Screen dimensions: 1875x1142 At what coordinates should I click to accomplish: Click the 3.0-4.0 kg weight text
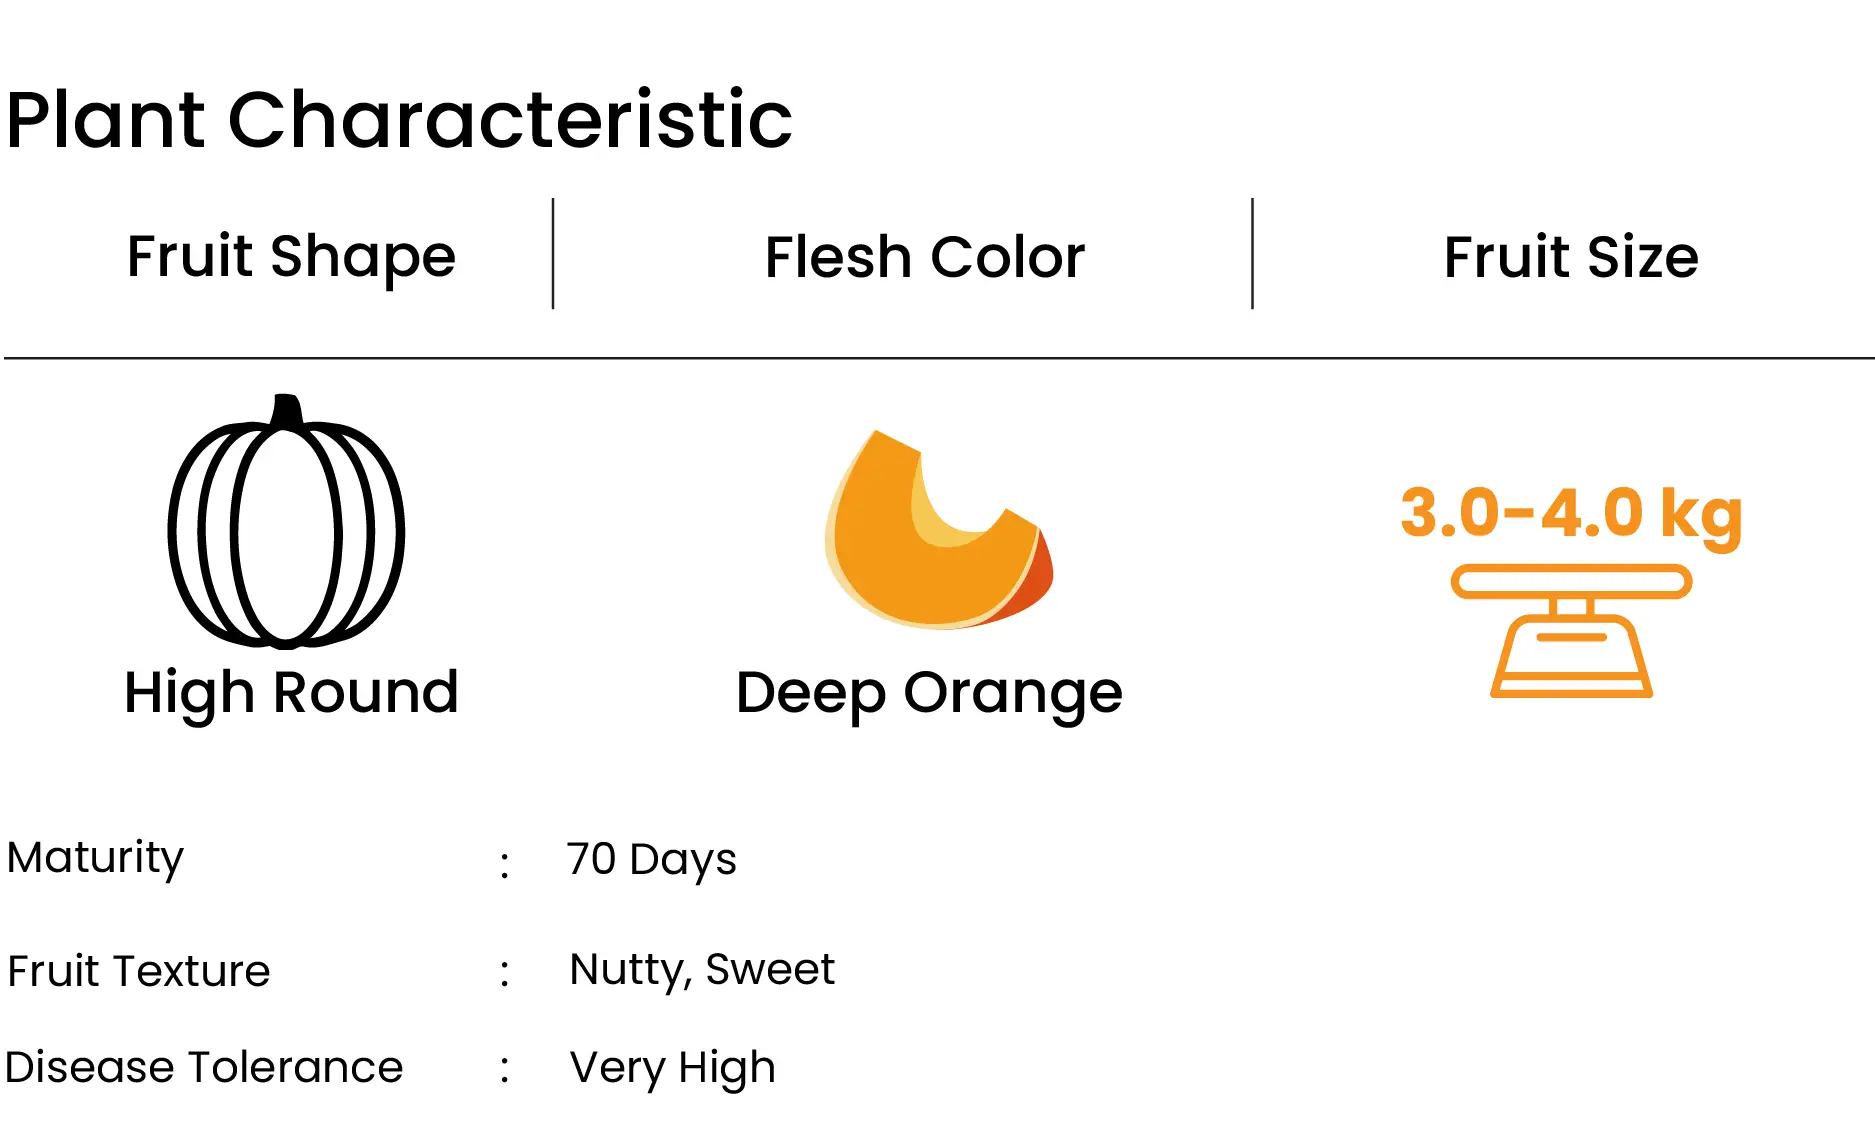click(x=1571, y=514)
